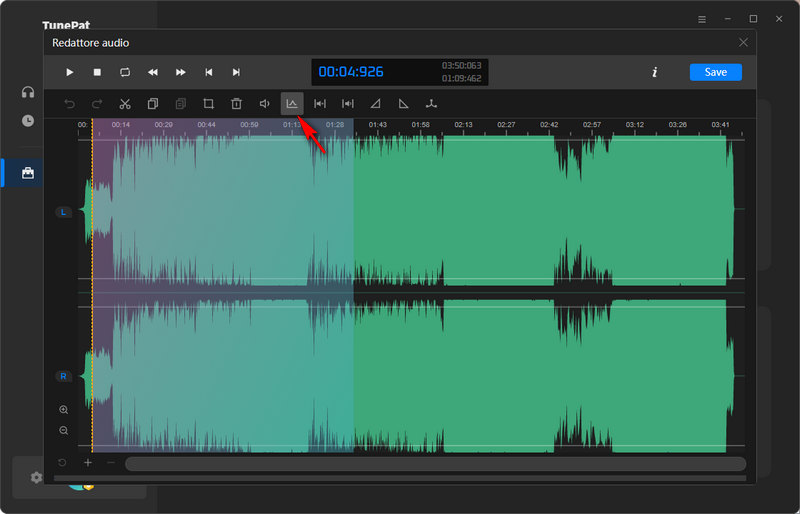
Task: Stop audio playback
Action: [x=97, y=72]
